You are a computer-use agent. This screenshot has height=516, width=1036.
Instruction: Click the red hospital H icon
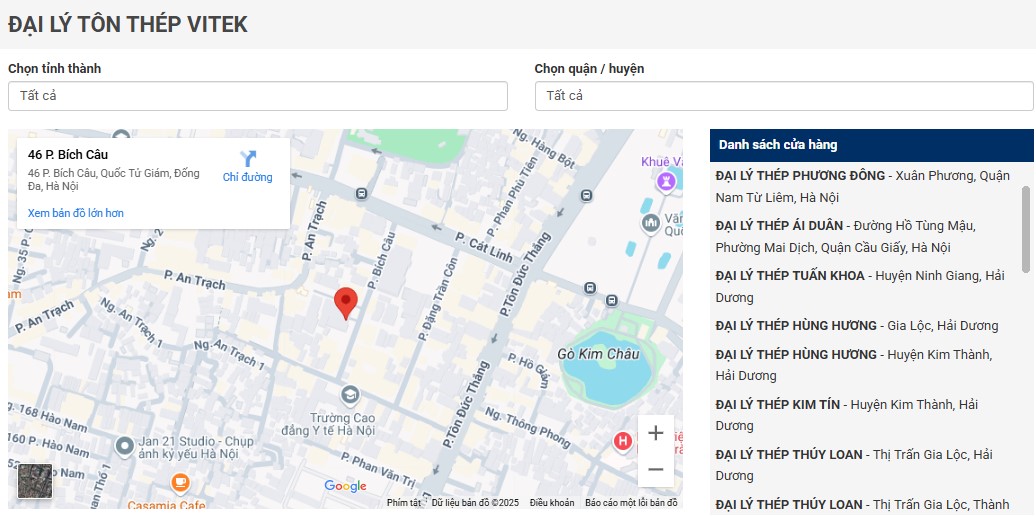tap(622, 441)
